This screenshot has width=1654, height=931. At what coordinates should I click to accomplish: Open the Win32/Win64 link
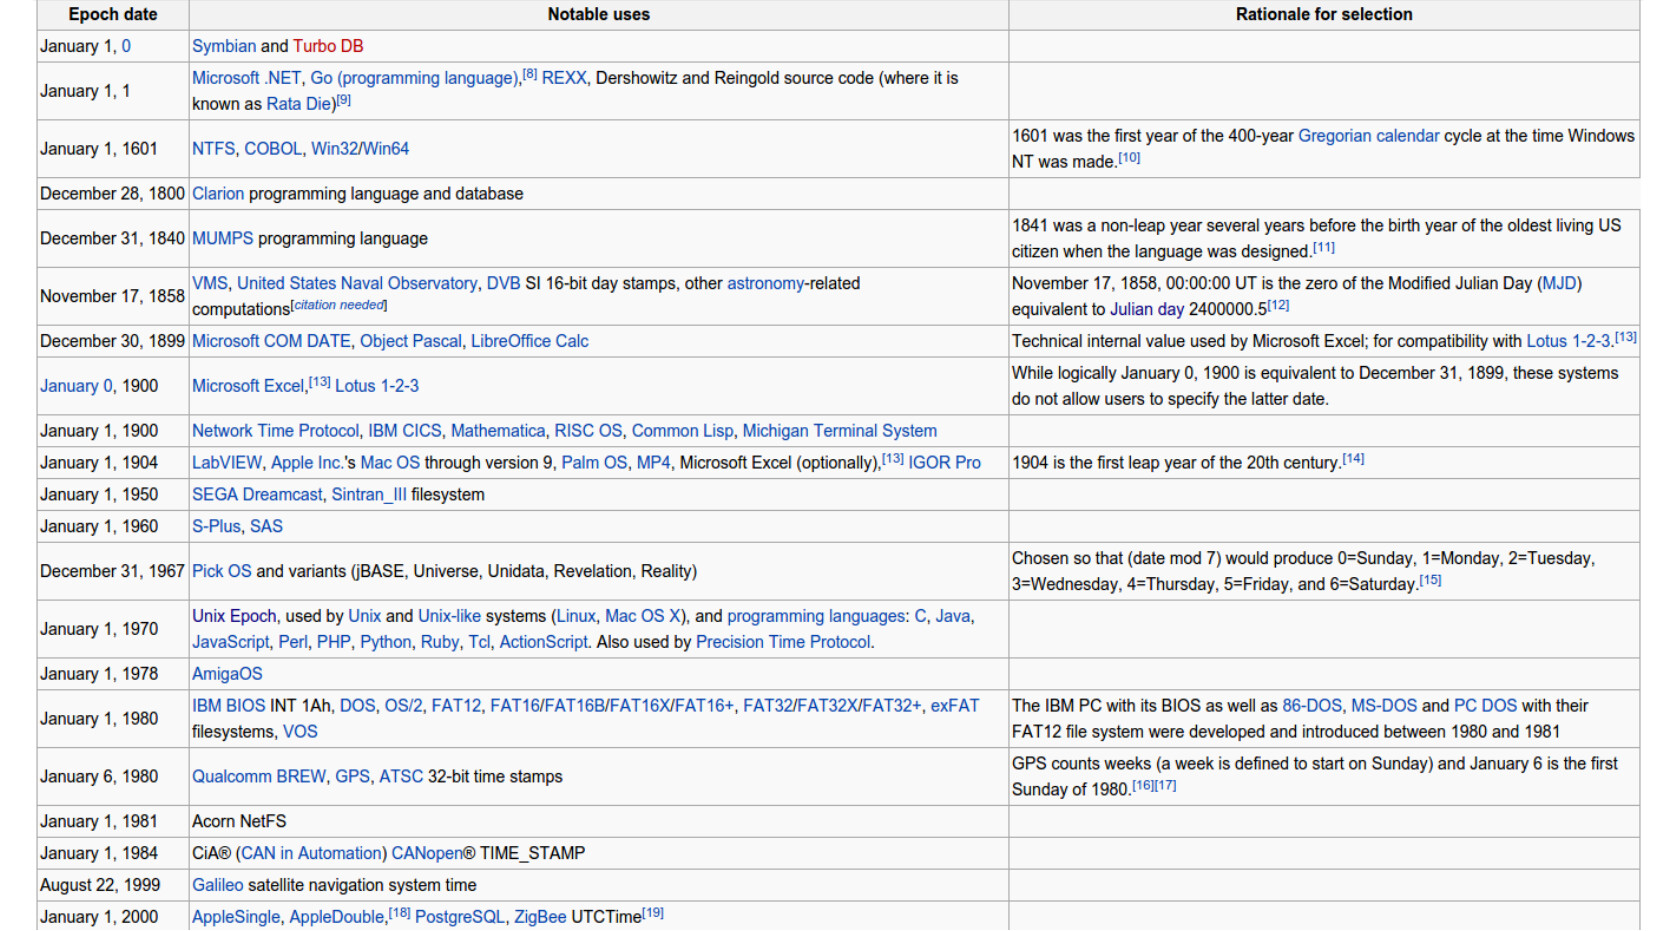[360, 149]
